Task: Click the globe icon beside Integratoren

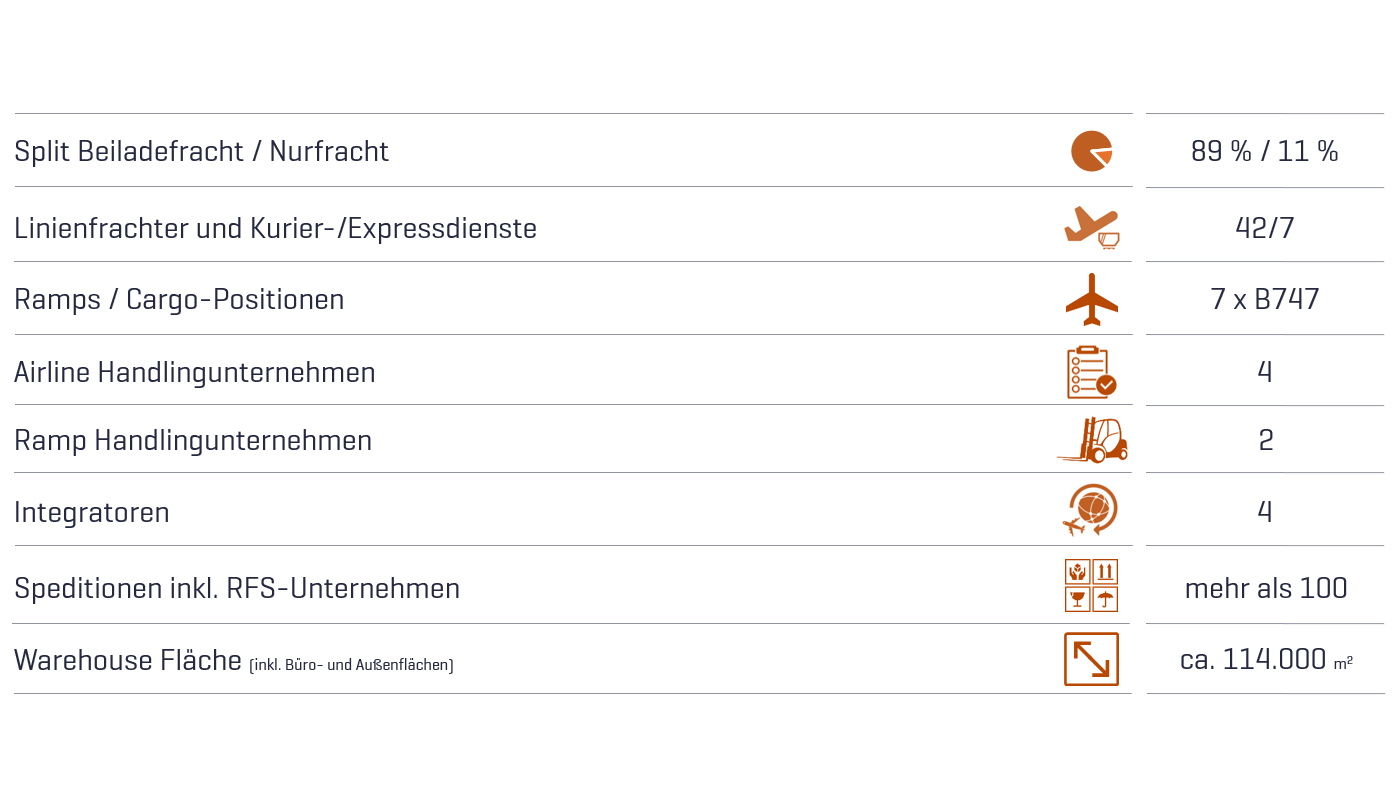Action: (x=1091, y=511)
